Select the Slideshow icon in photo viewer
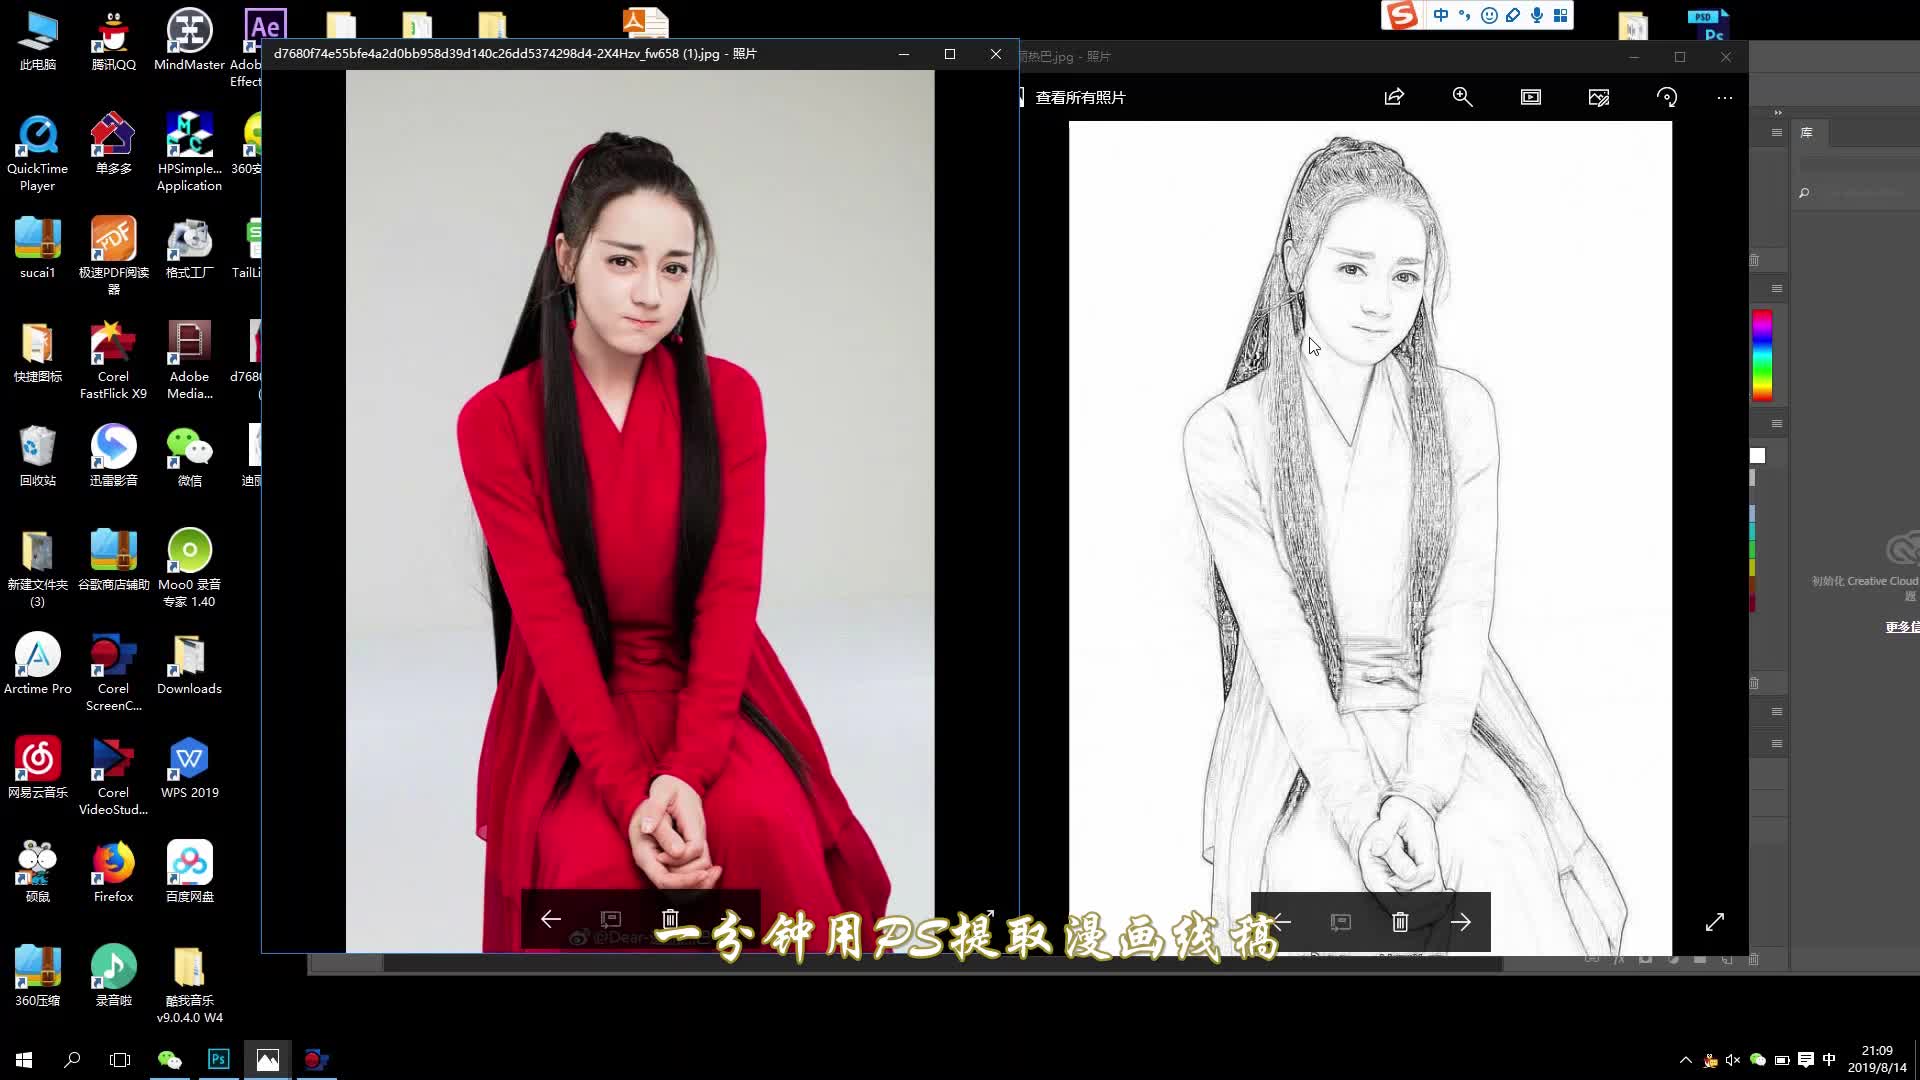Image resolution: width=1920 pixels, height=1080 pixels. (1530, 95)
